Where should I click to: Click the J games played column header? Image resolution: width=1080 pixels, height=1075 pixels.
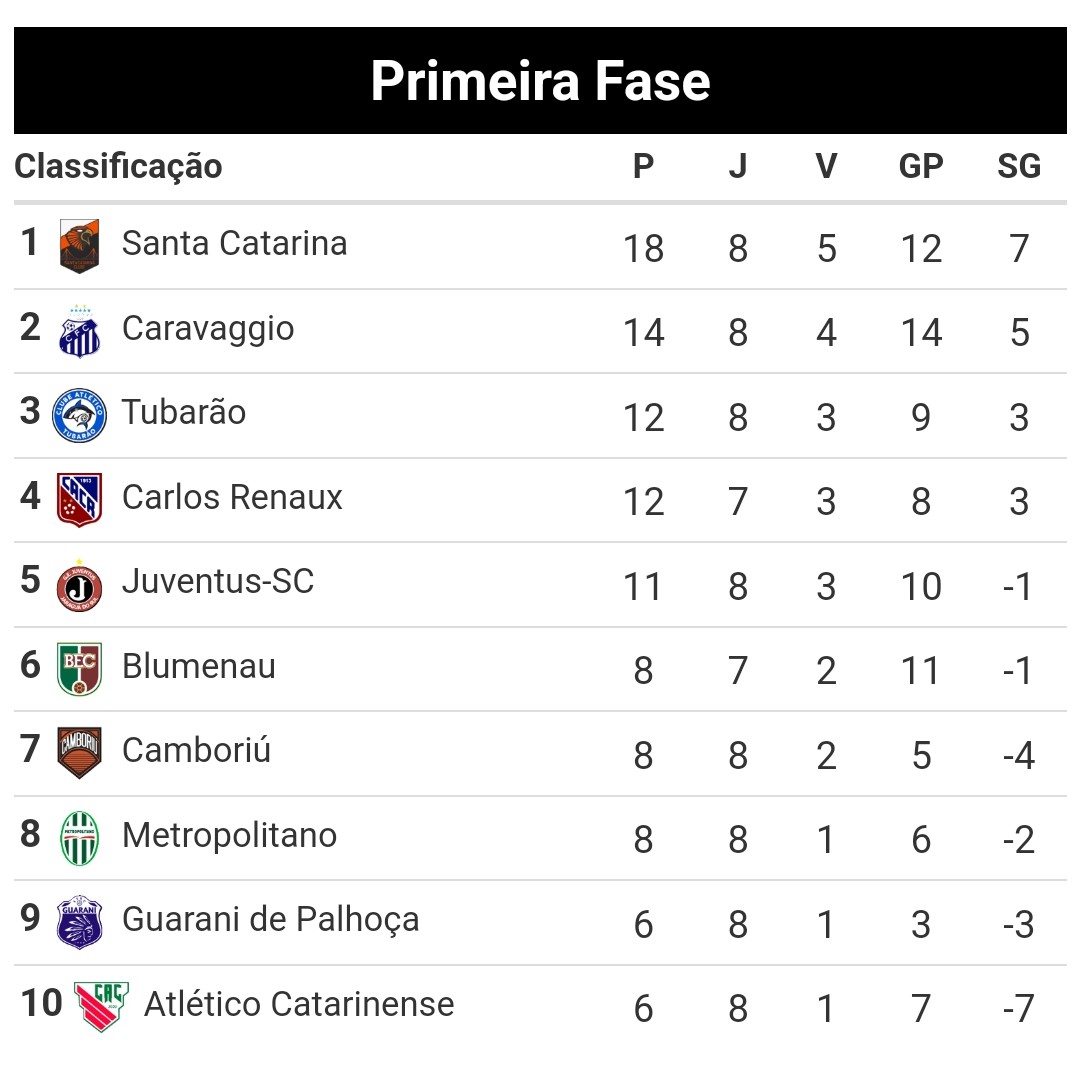click(737, 166)
